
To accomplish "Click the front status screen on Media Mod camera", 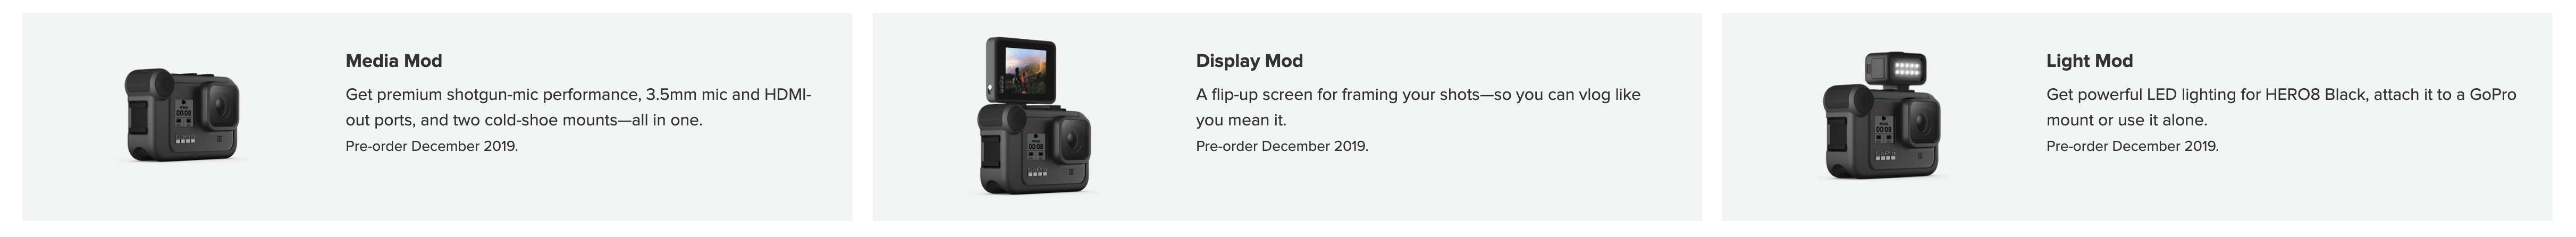I will coord(184,111).
